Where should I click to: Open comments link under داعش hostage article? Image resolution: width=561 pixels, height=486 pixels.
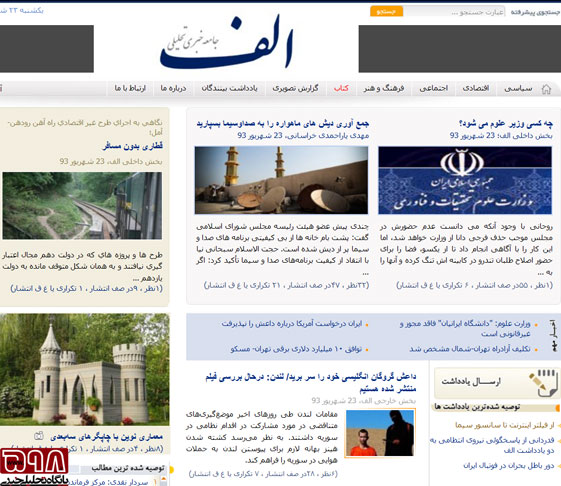[x=263, y=474]
